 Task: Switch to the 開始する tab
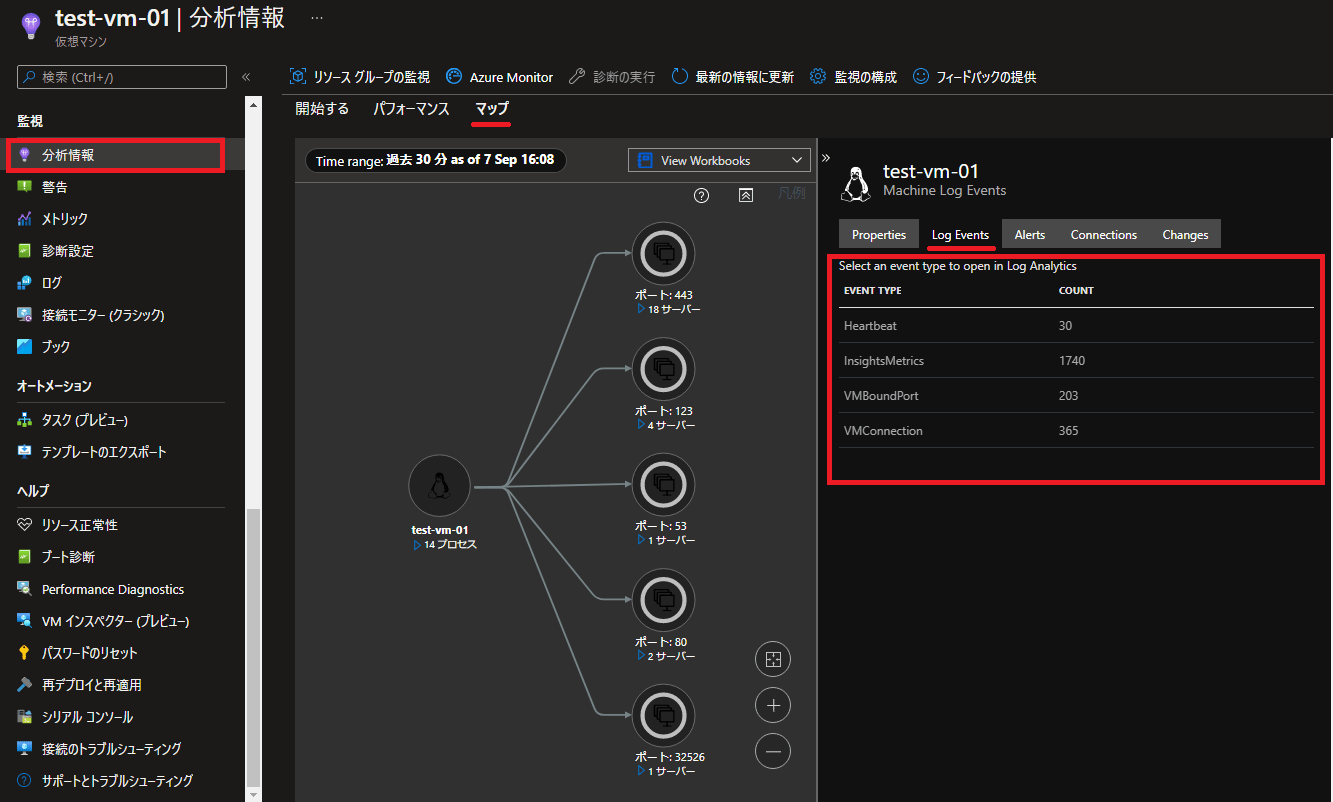(x=322, y=109)
